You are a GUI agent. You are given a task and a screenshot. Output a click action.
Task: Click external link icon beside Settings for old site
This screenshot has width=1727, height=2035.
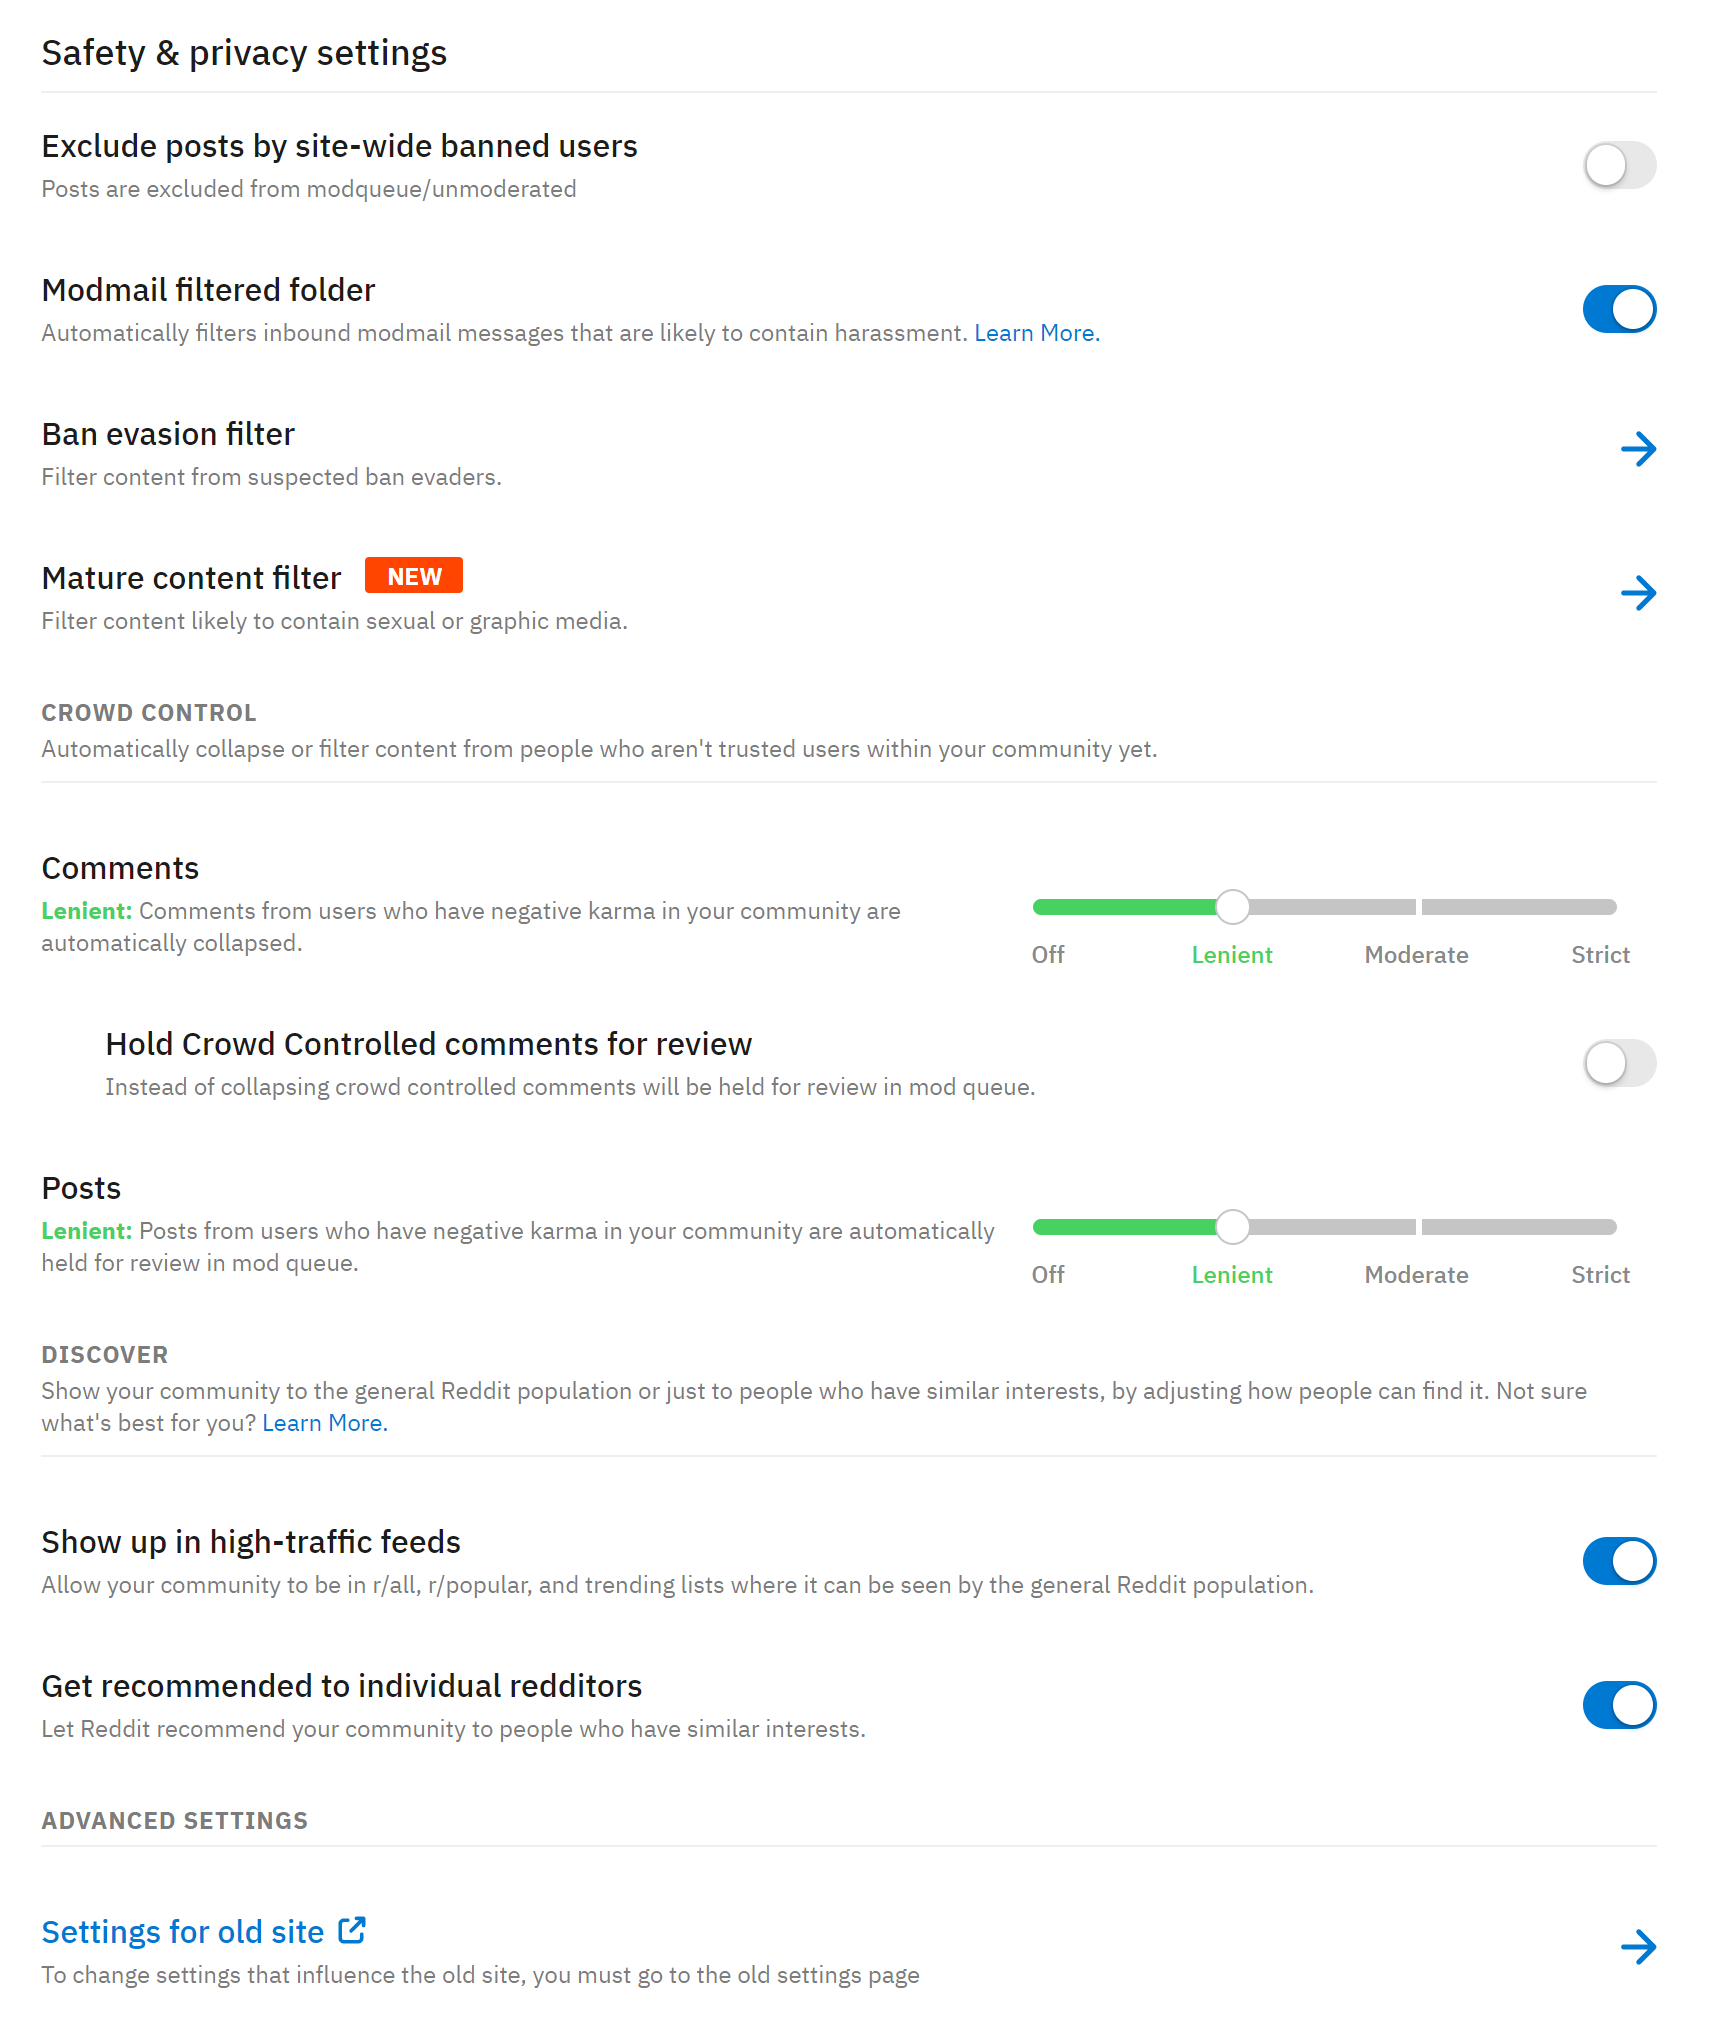coord(352,1930)
